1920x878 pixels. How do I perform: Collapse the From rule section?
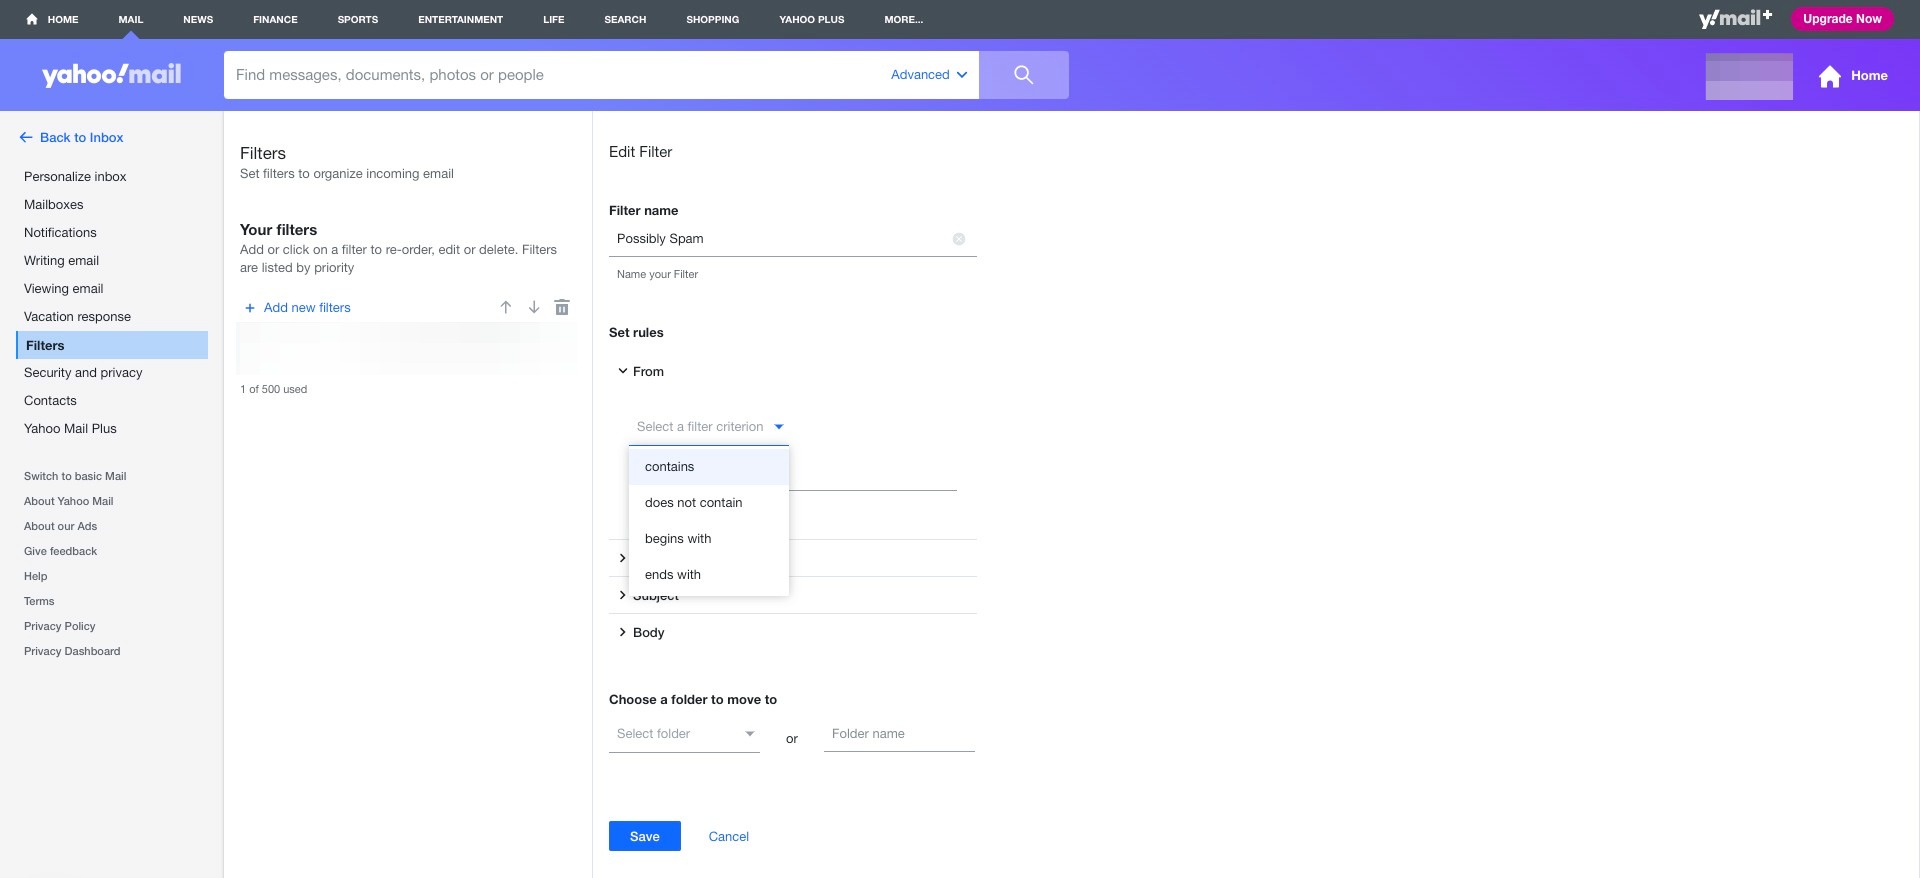(x=623, y=372)
